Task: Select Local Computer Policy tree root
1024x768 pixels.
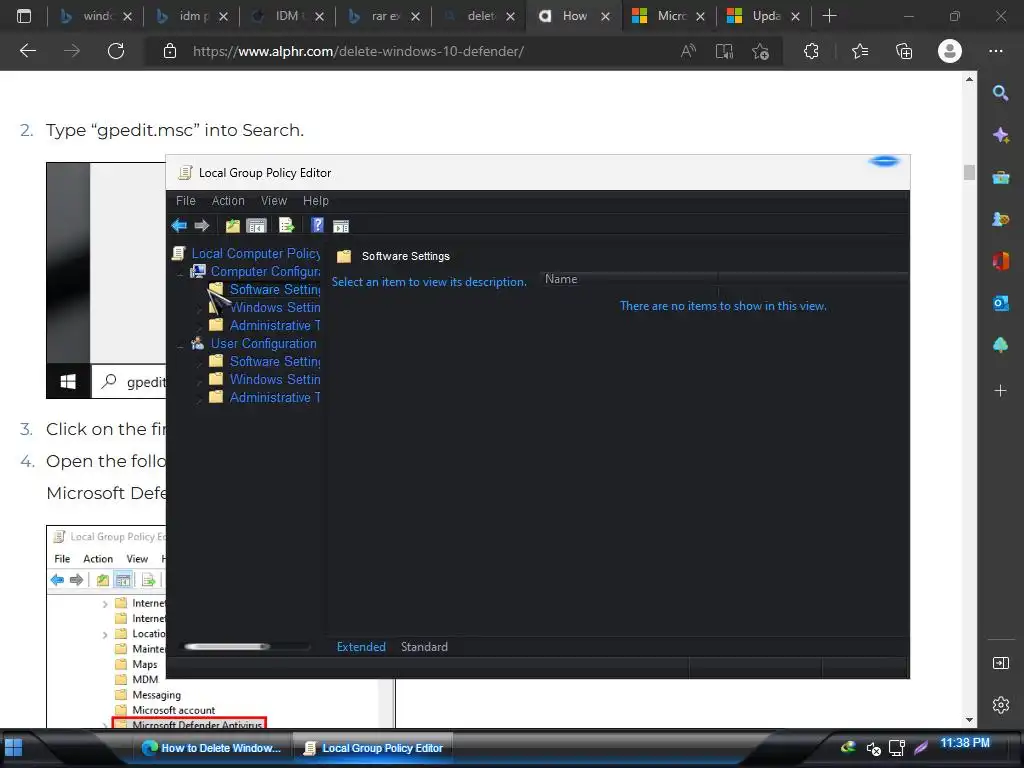Action: 255,254
